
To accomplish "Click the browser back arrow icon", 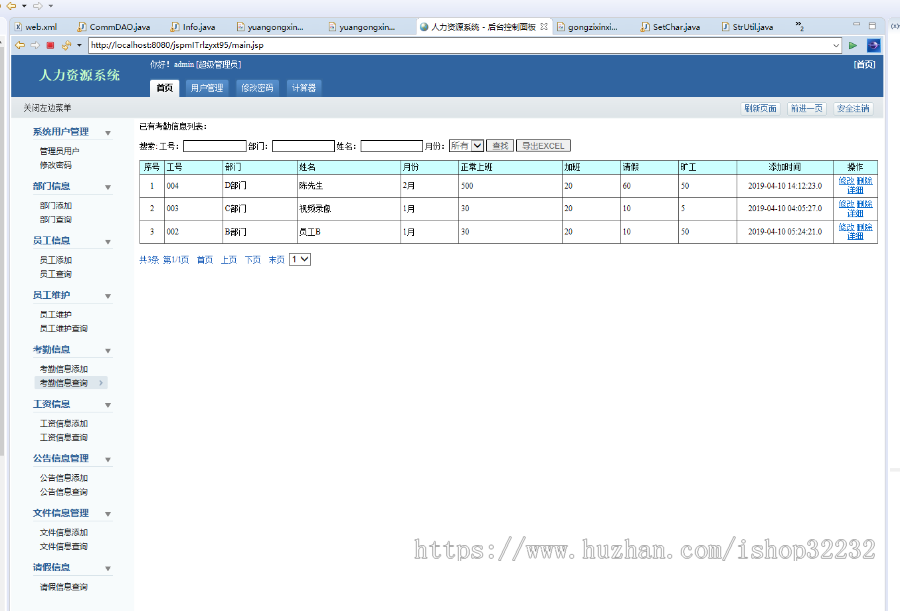I will click(x=20, y=45).
